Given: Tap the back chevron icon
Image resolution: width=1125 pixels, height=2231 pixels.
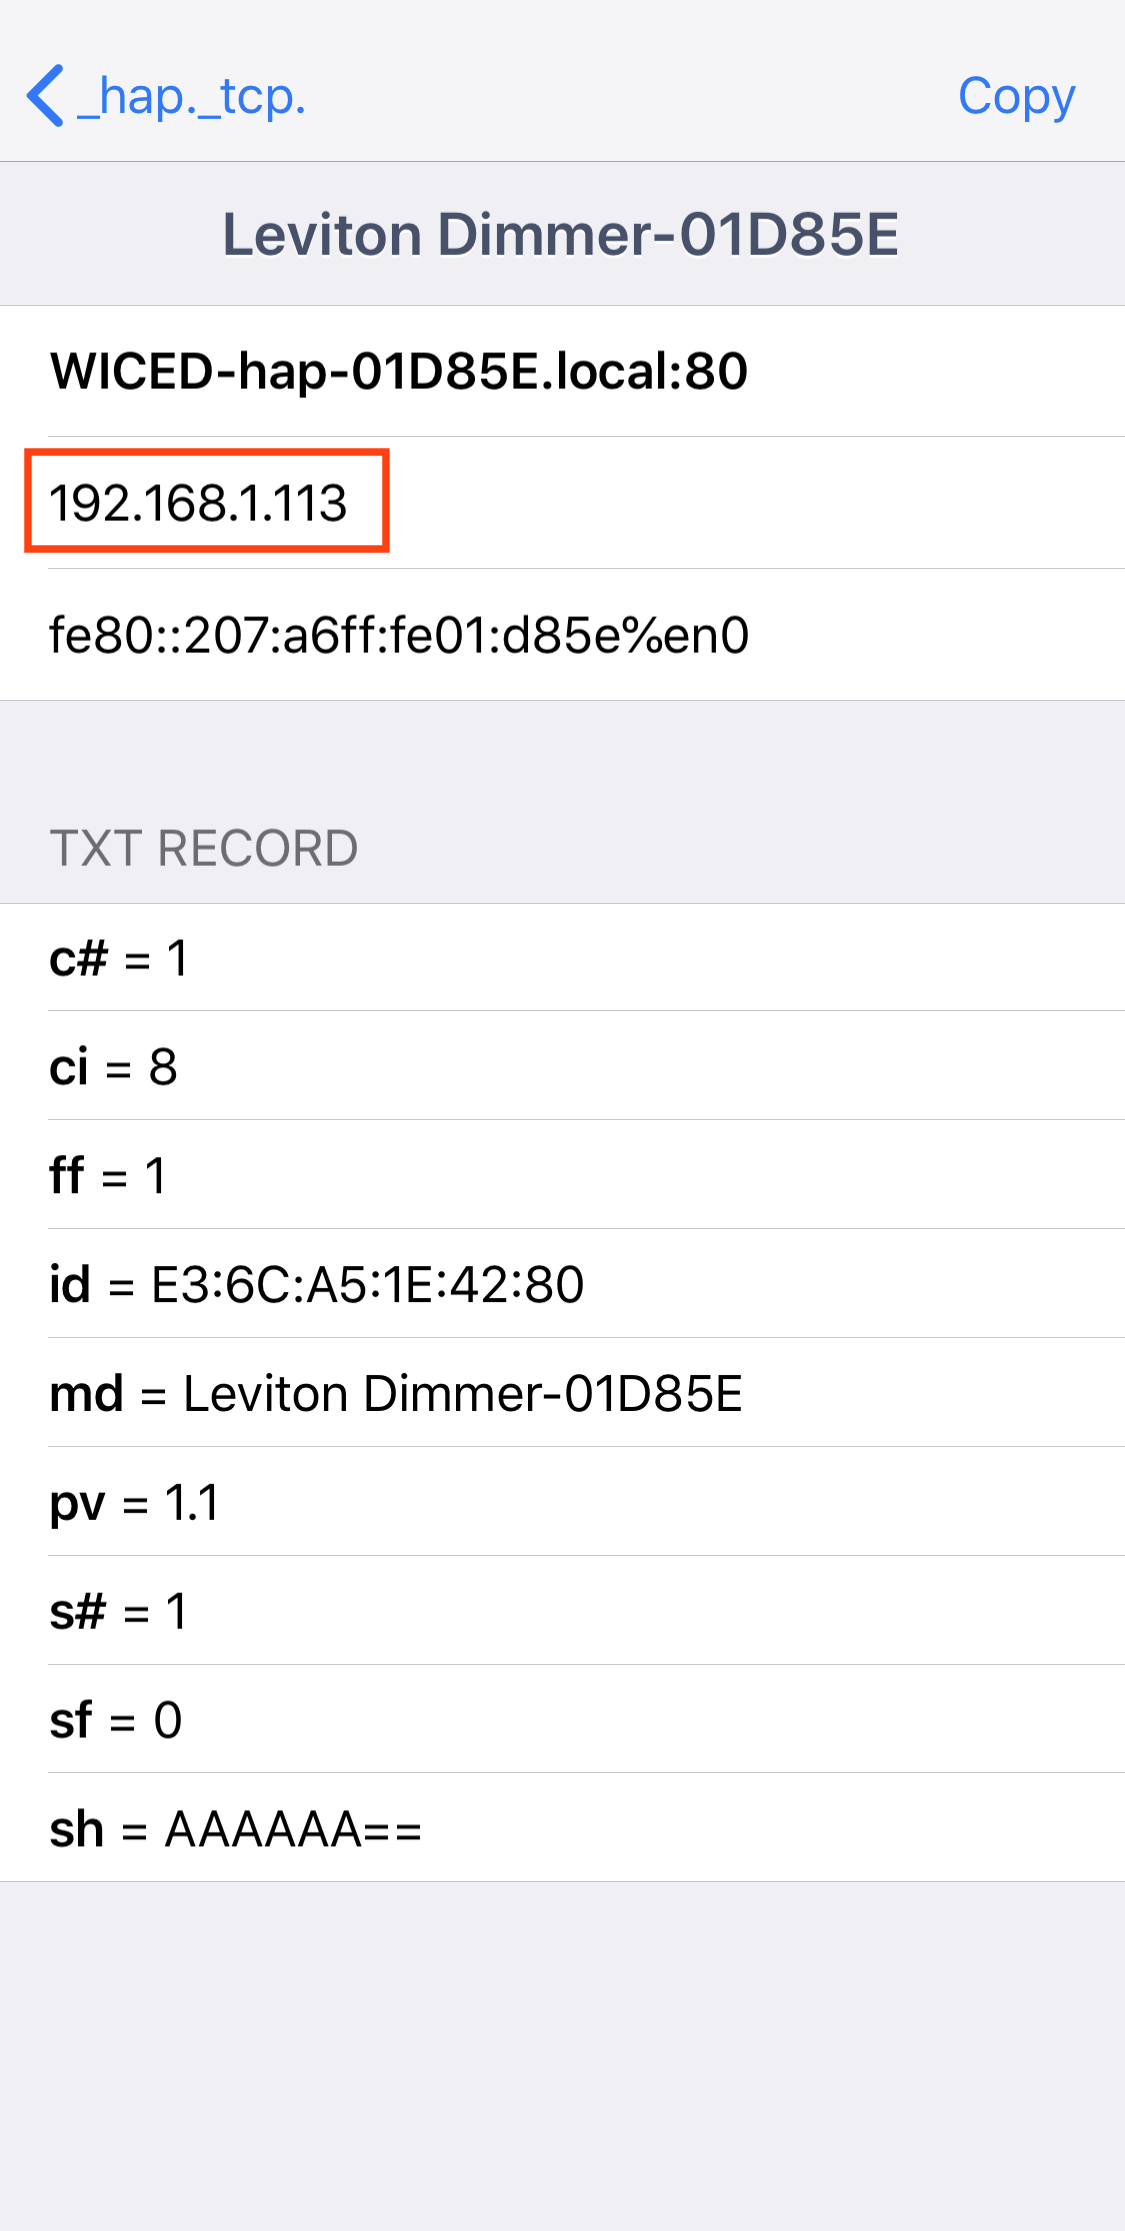Looking at the screenshot, I should [46, 96].
